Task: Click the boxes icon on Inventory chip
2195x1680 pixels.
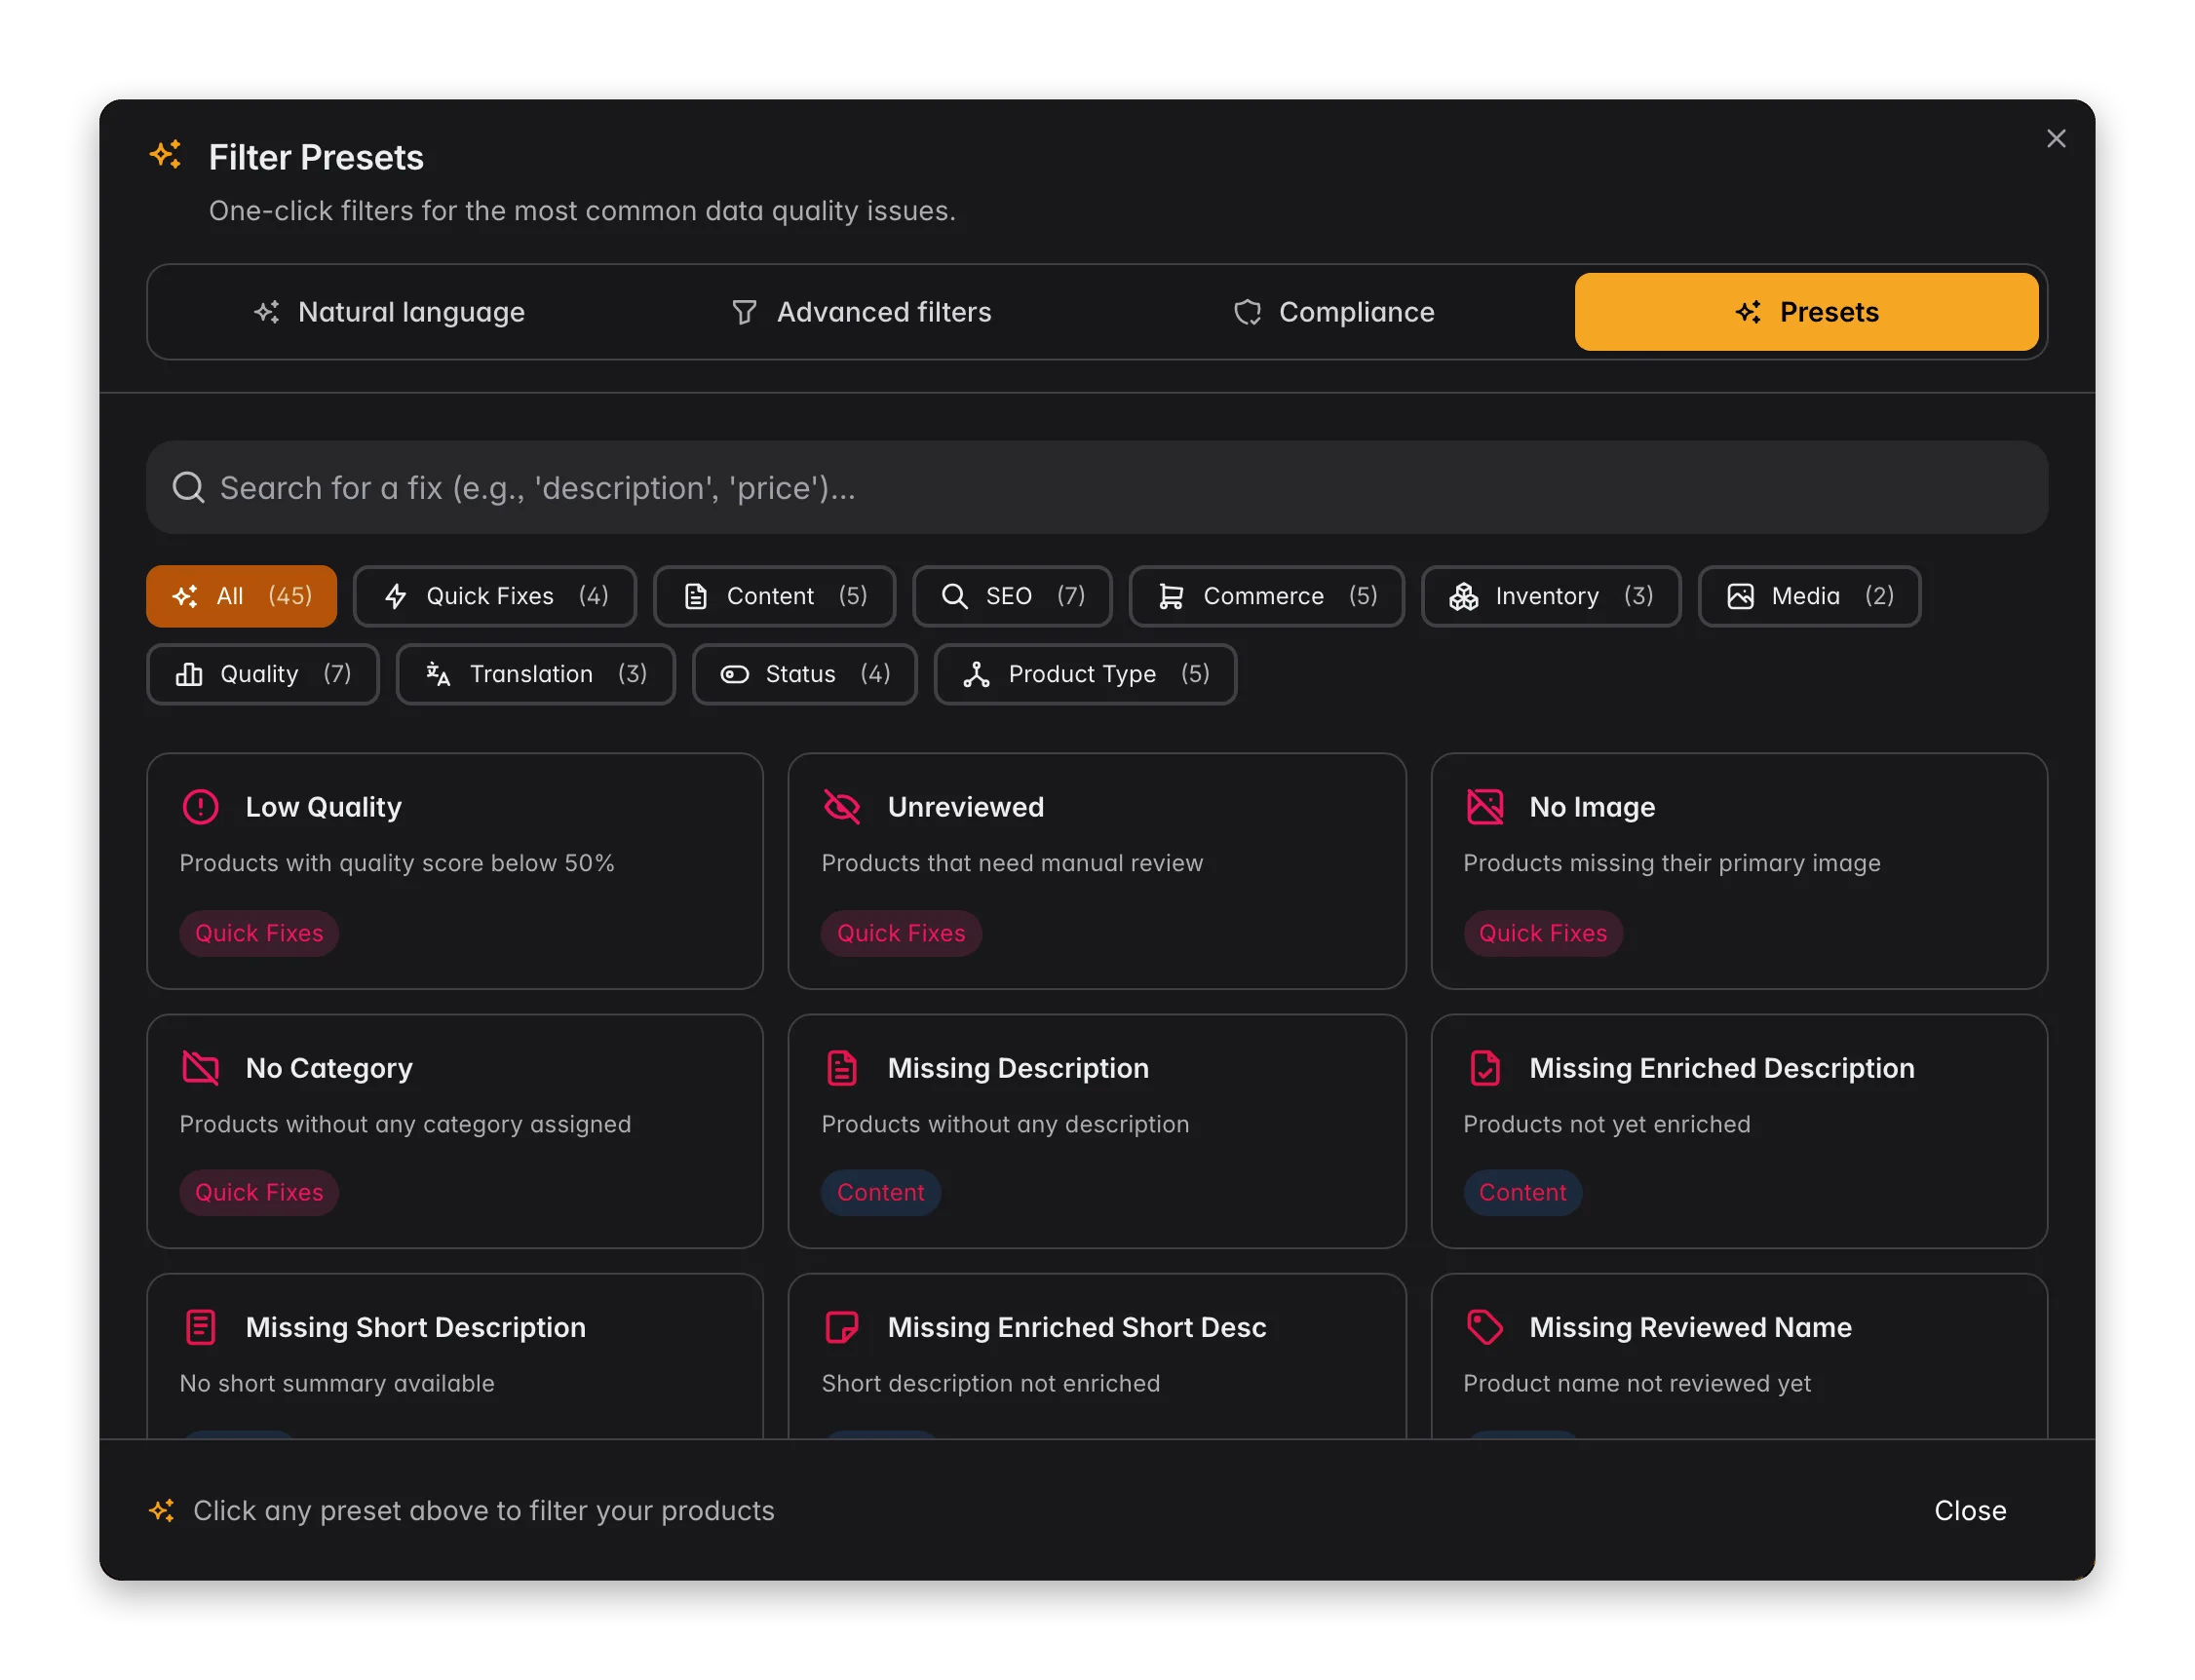Action: click(1463, 597)
